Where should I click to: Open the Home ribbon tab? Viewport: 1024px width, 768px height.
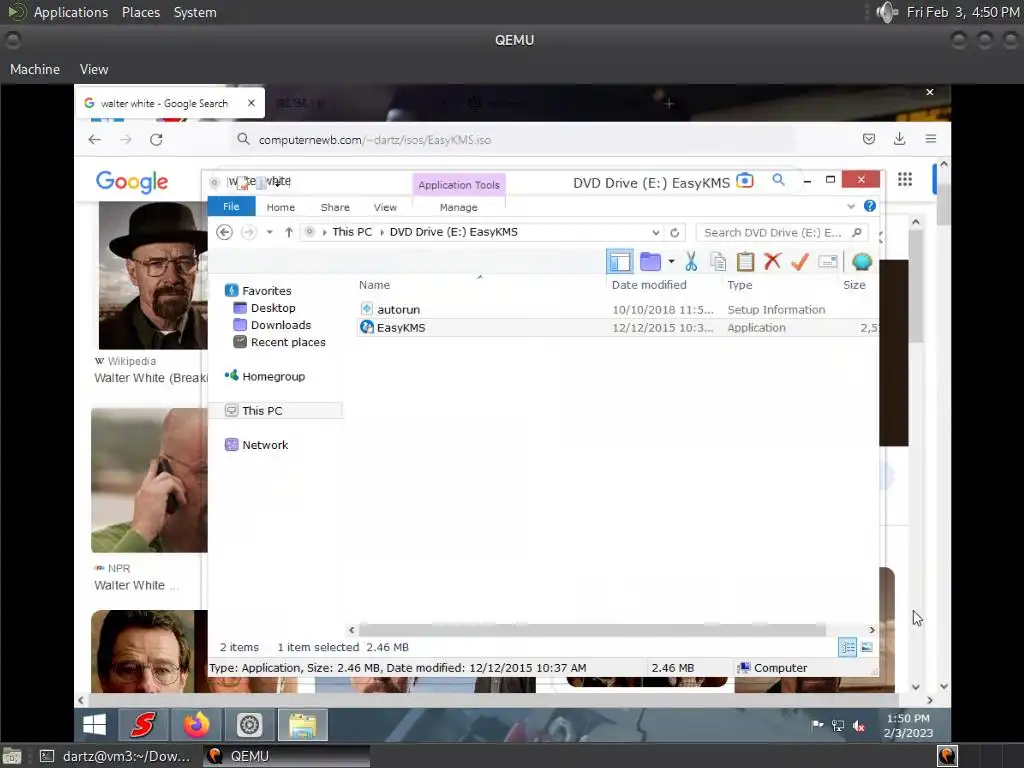pyautogui.click(x=281, y=207)
